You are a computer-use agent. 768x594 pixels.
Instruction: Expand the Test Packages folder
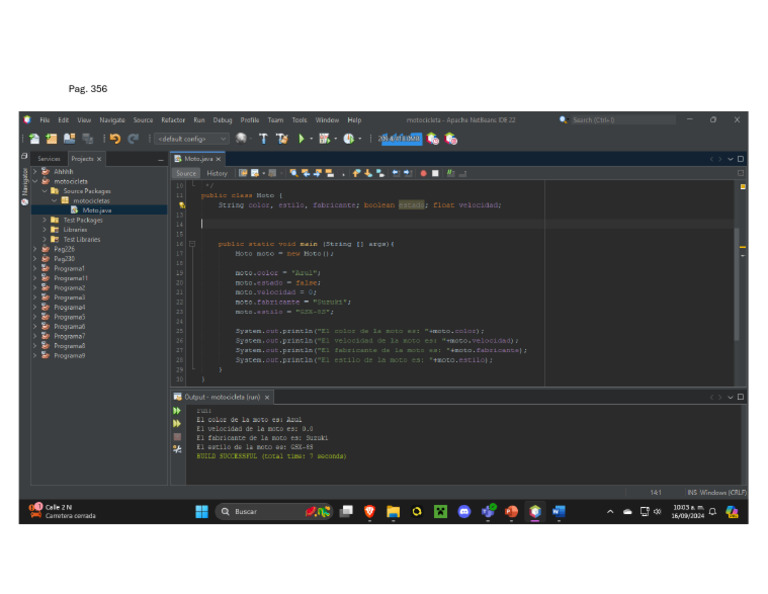45,220
